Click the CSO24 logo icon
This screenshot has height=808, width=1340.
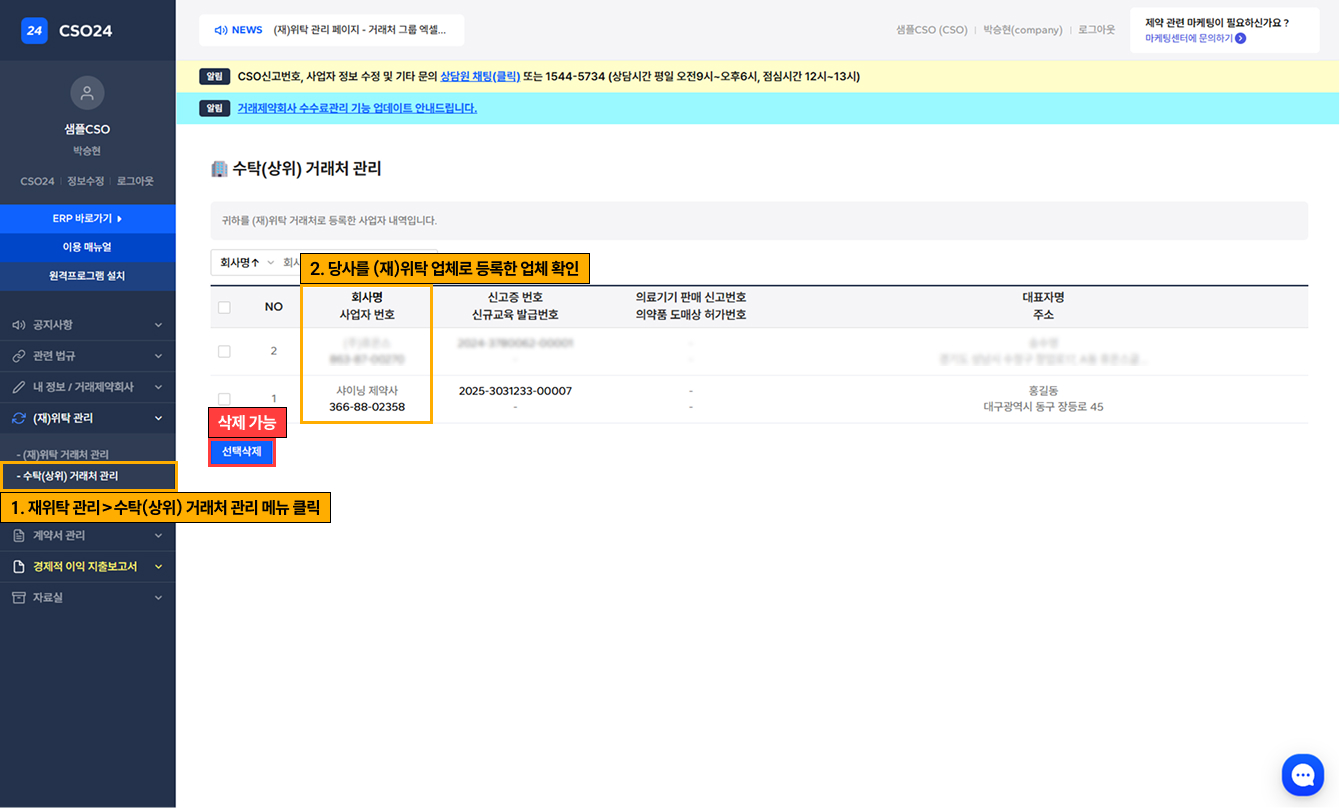tap(35, 31)
